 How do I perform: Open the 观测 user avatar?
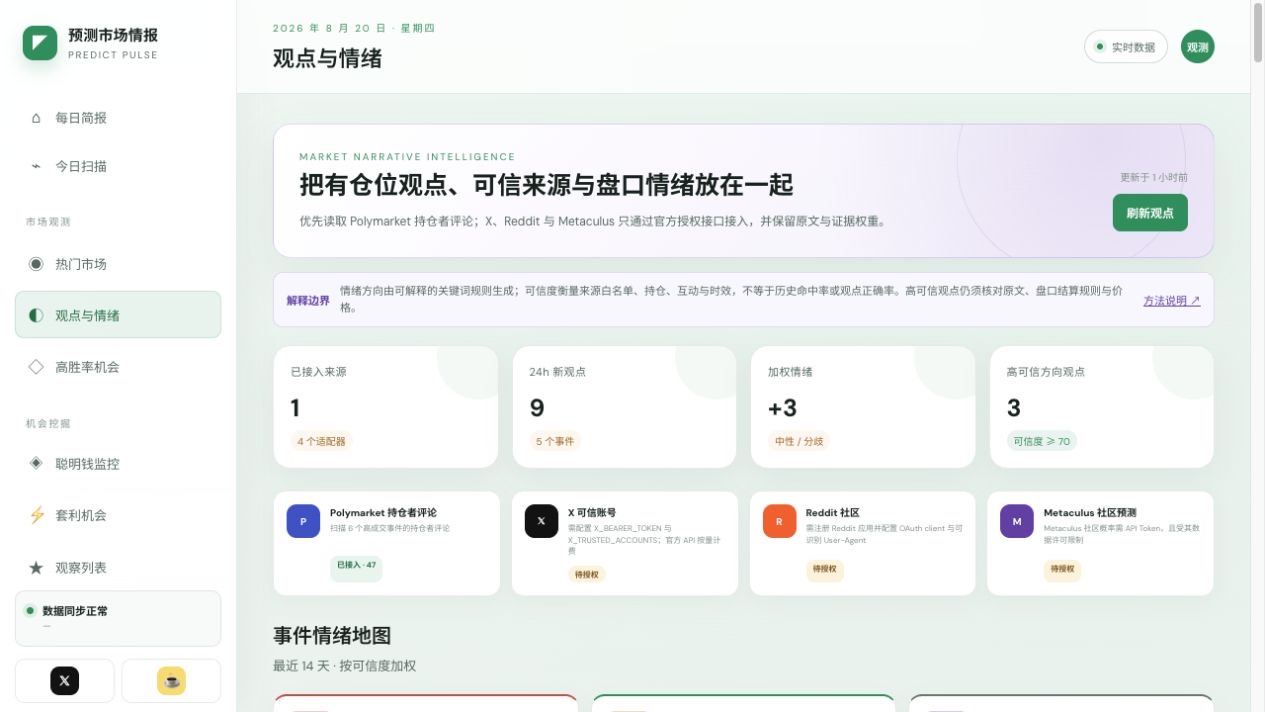point(1197,46)
